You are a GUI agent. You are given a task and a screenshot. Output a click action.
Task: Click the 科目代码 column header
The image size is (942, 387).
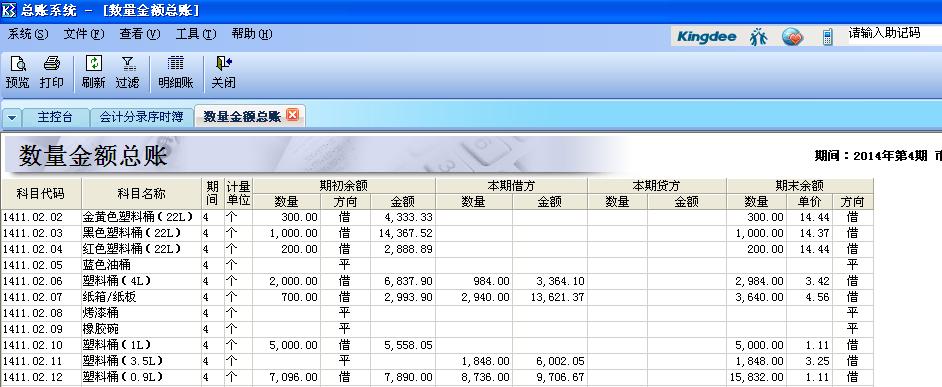click(x=41, y=194)
